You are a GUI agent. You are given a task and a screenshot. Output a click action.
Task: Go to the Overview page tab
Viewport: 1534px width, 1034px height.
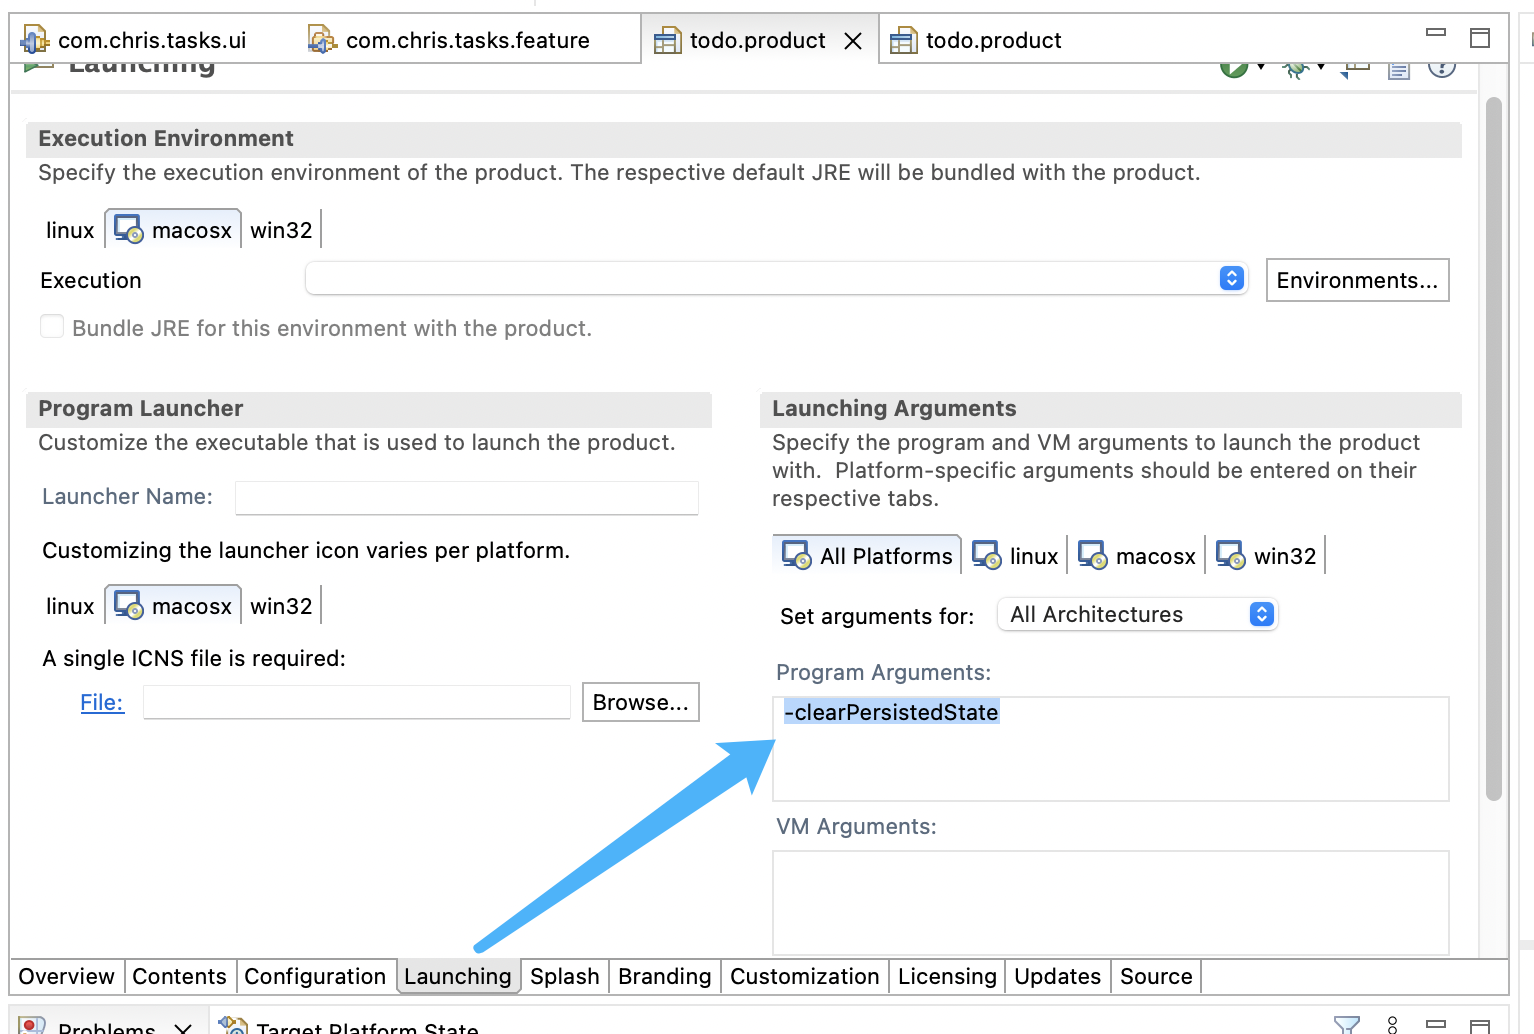tap(66, 976)
